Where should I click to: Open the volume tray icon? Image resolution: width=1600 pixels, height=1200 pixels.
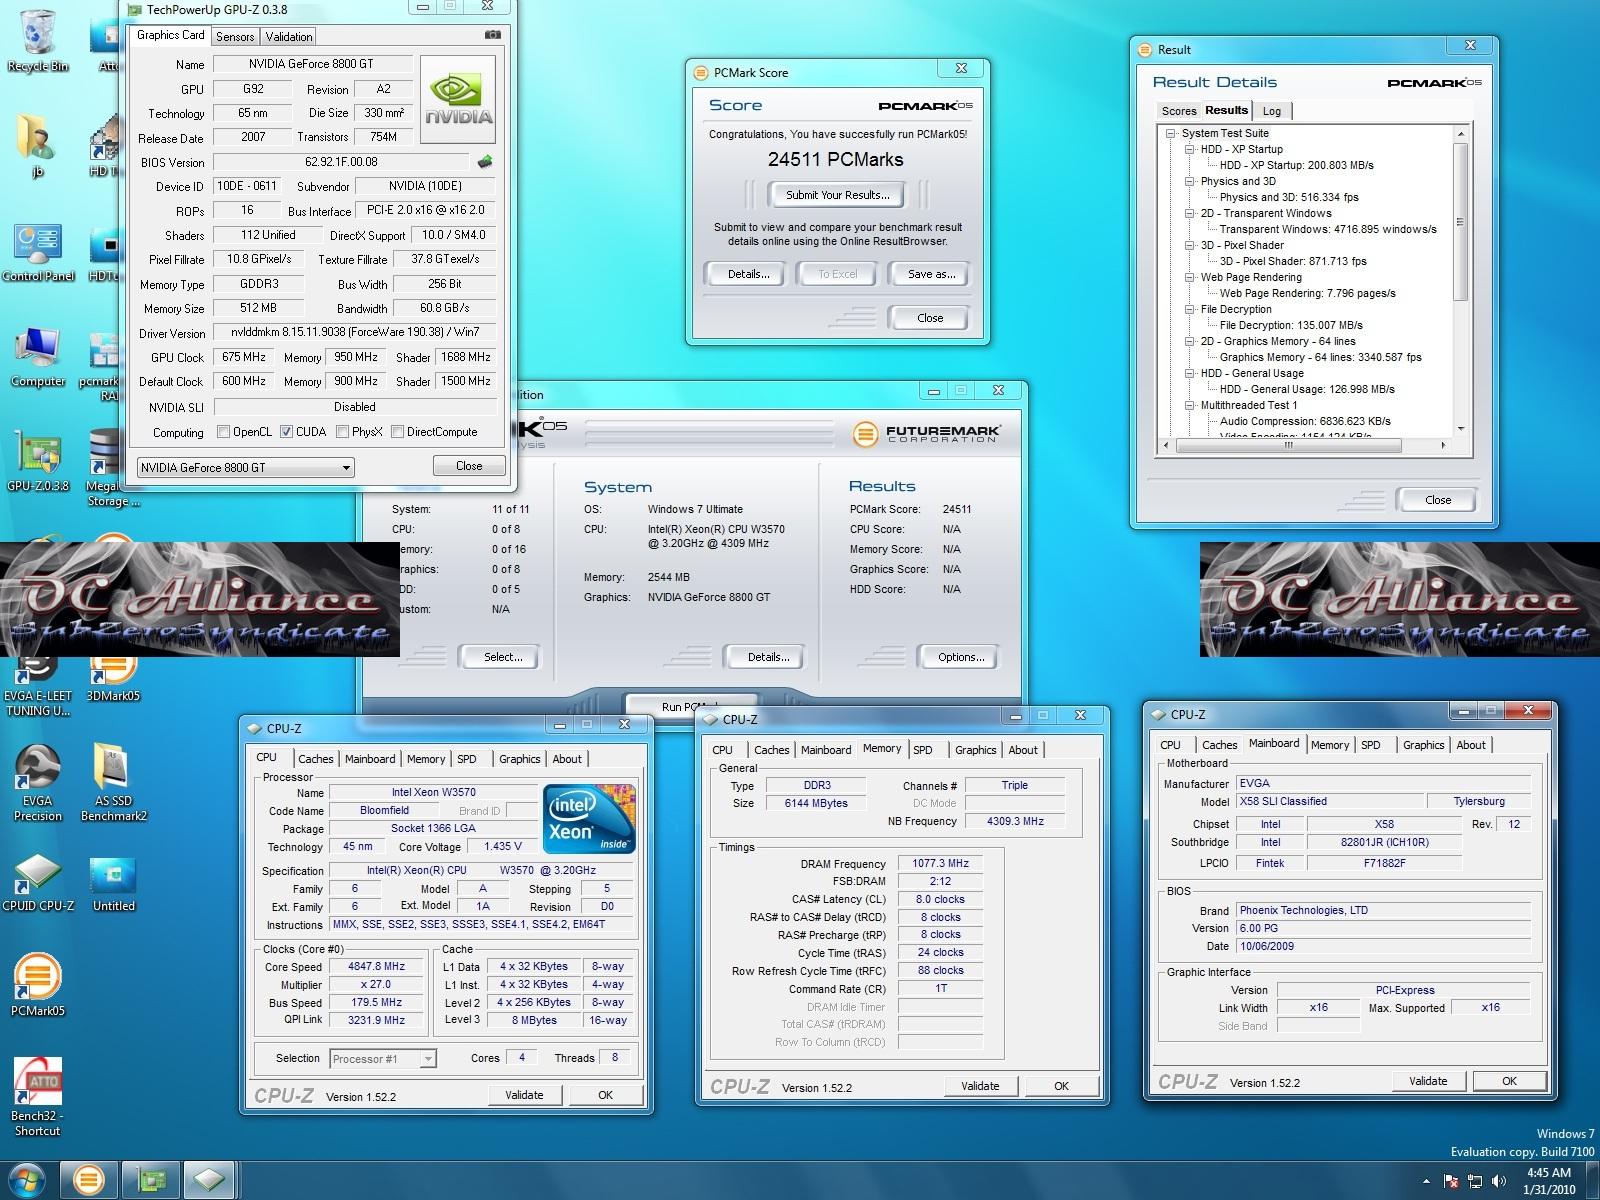[x=1499, y=1182]
